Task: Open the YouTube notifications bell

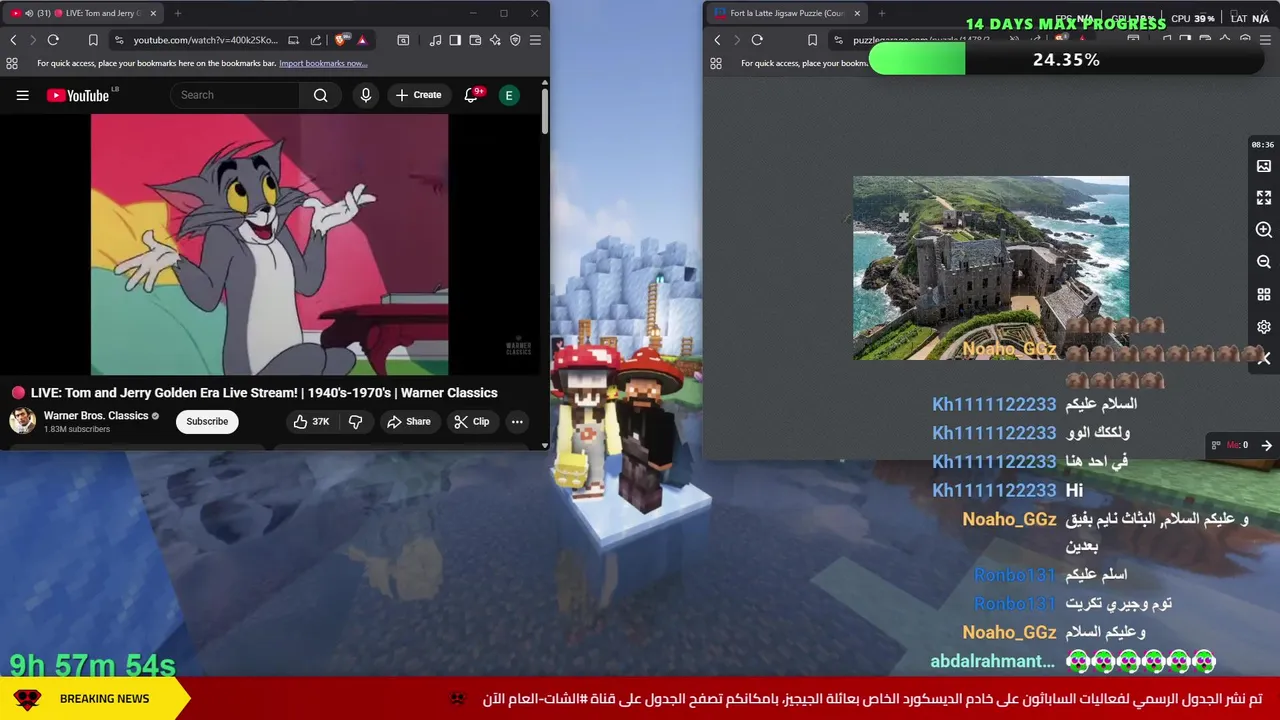Action: (471, 95)
